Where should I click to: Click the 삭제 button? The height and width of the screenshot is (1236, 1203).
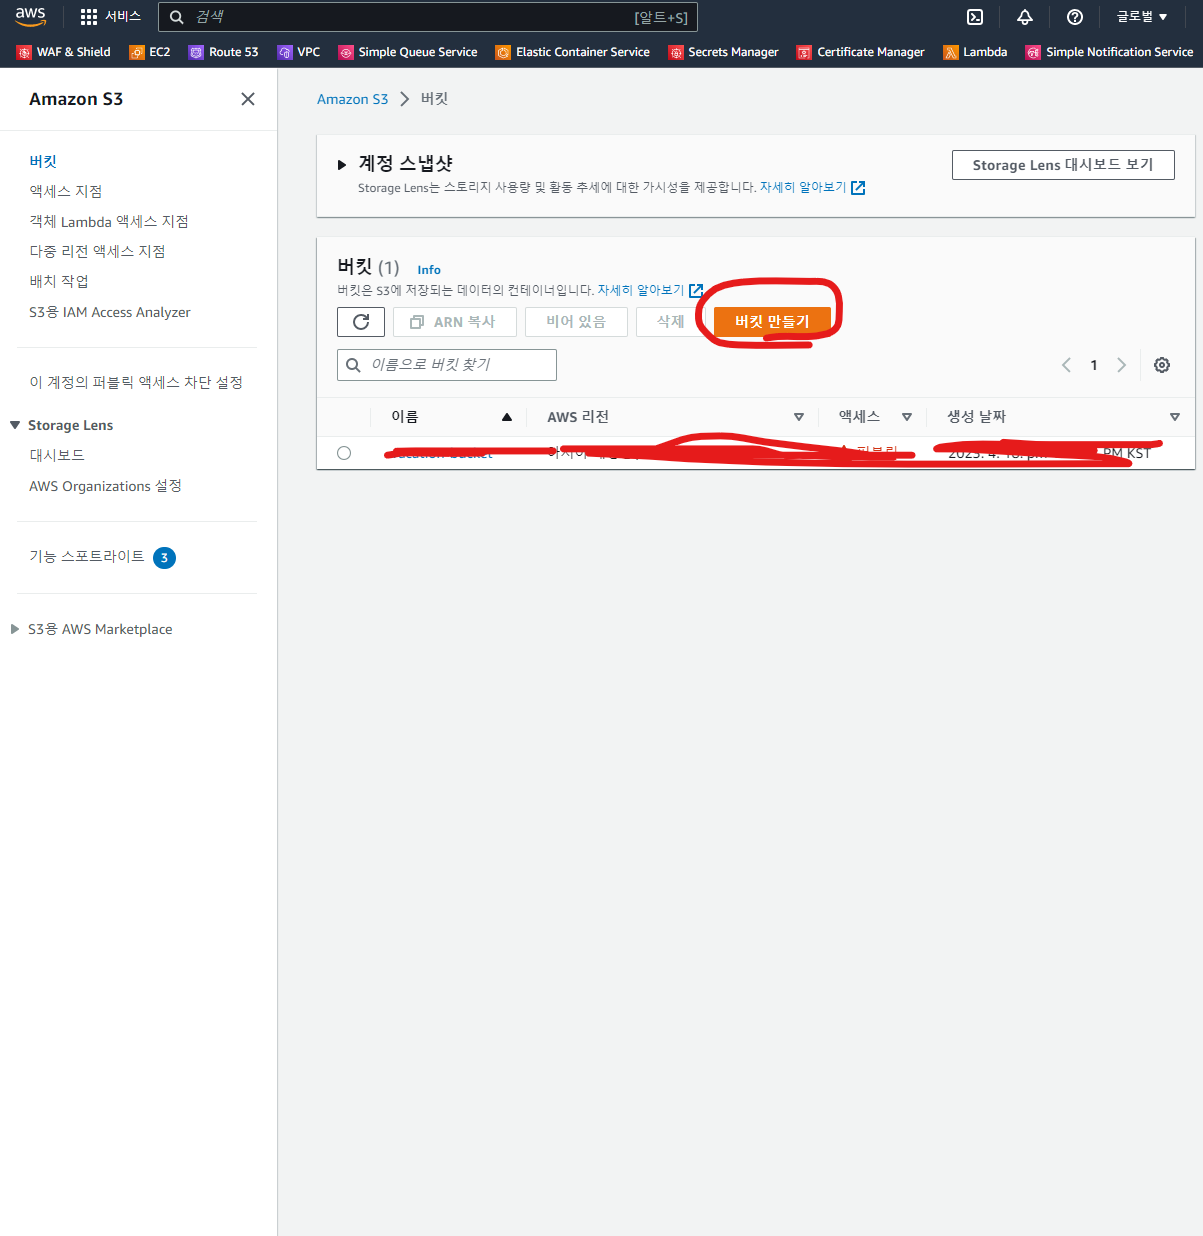670,322
